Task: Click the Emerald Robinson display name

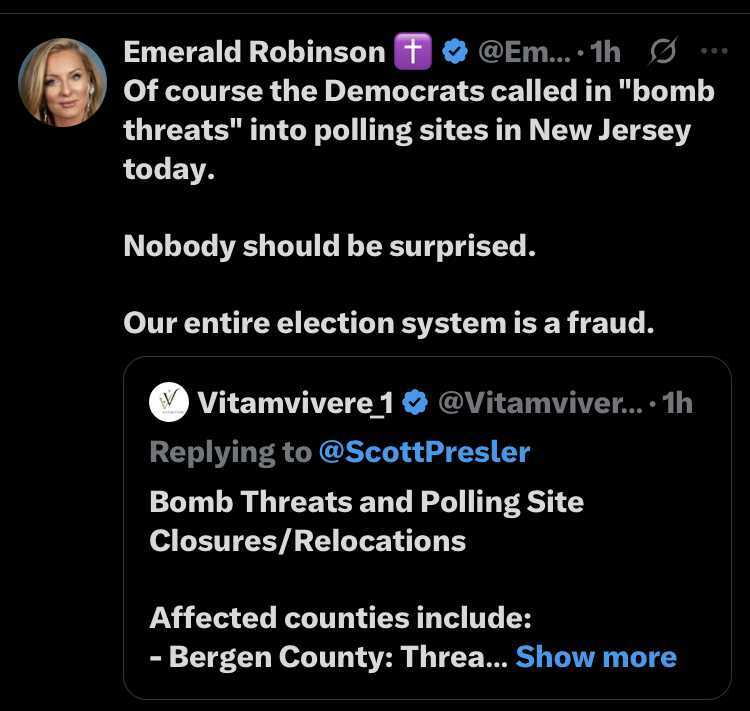Action: [x=254, y=52]
